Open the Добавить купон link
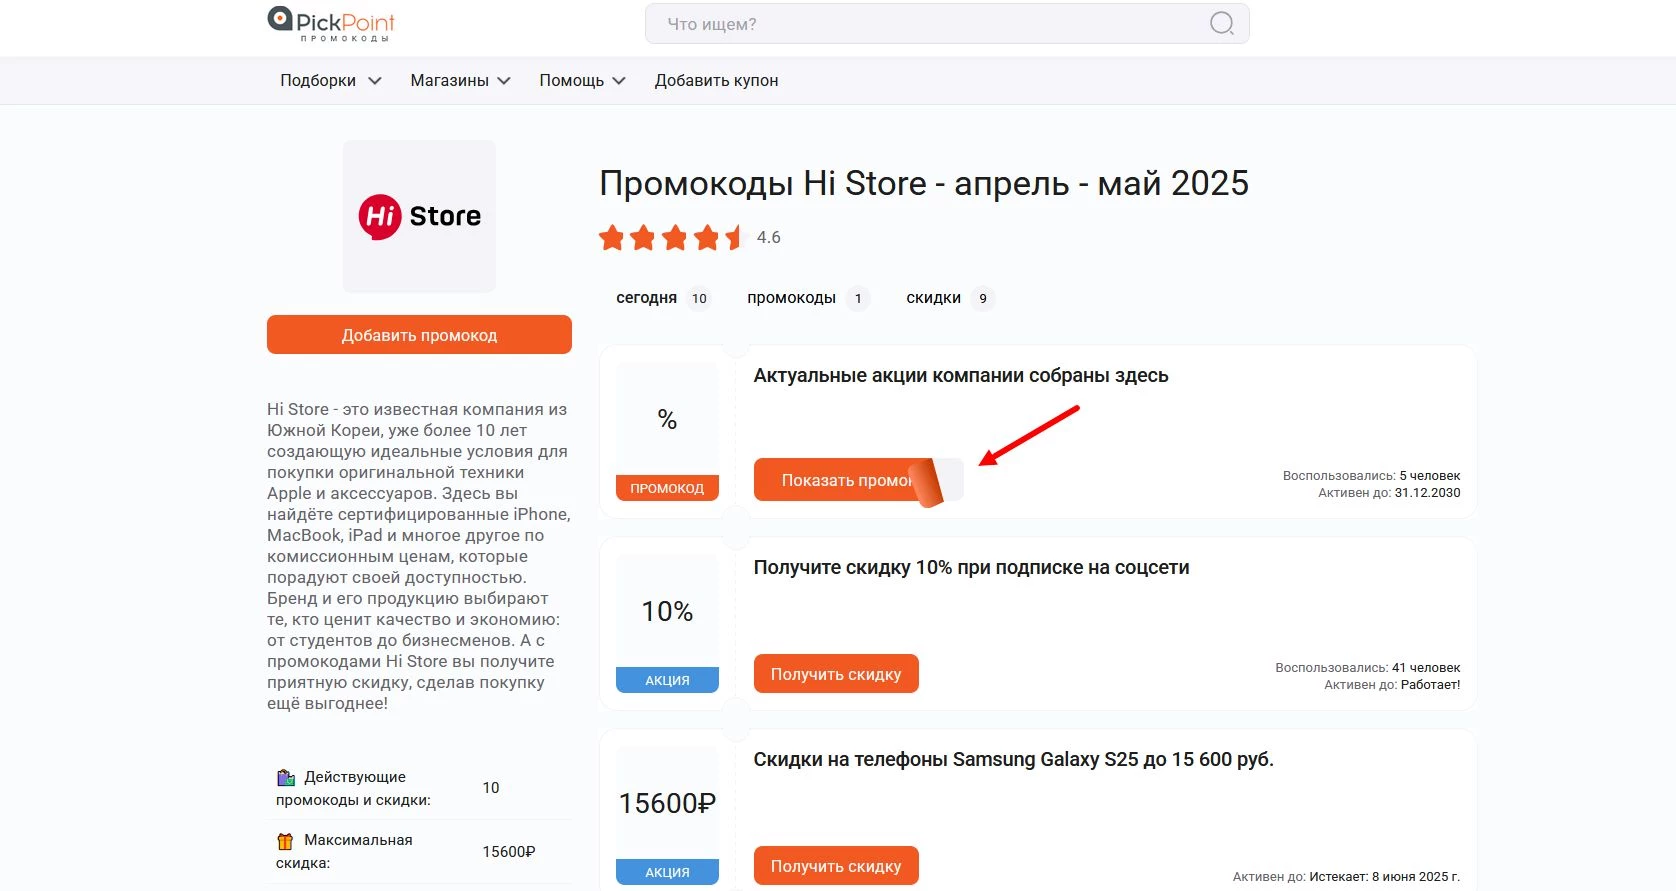Screen dimensions: 1676x891 [716, 81]
